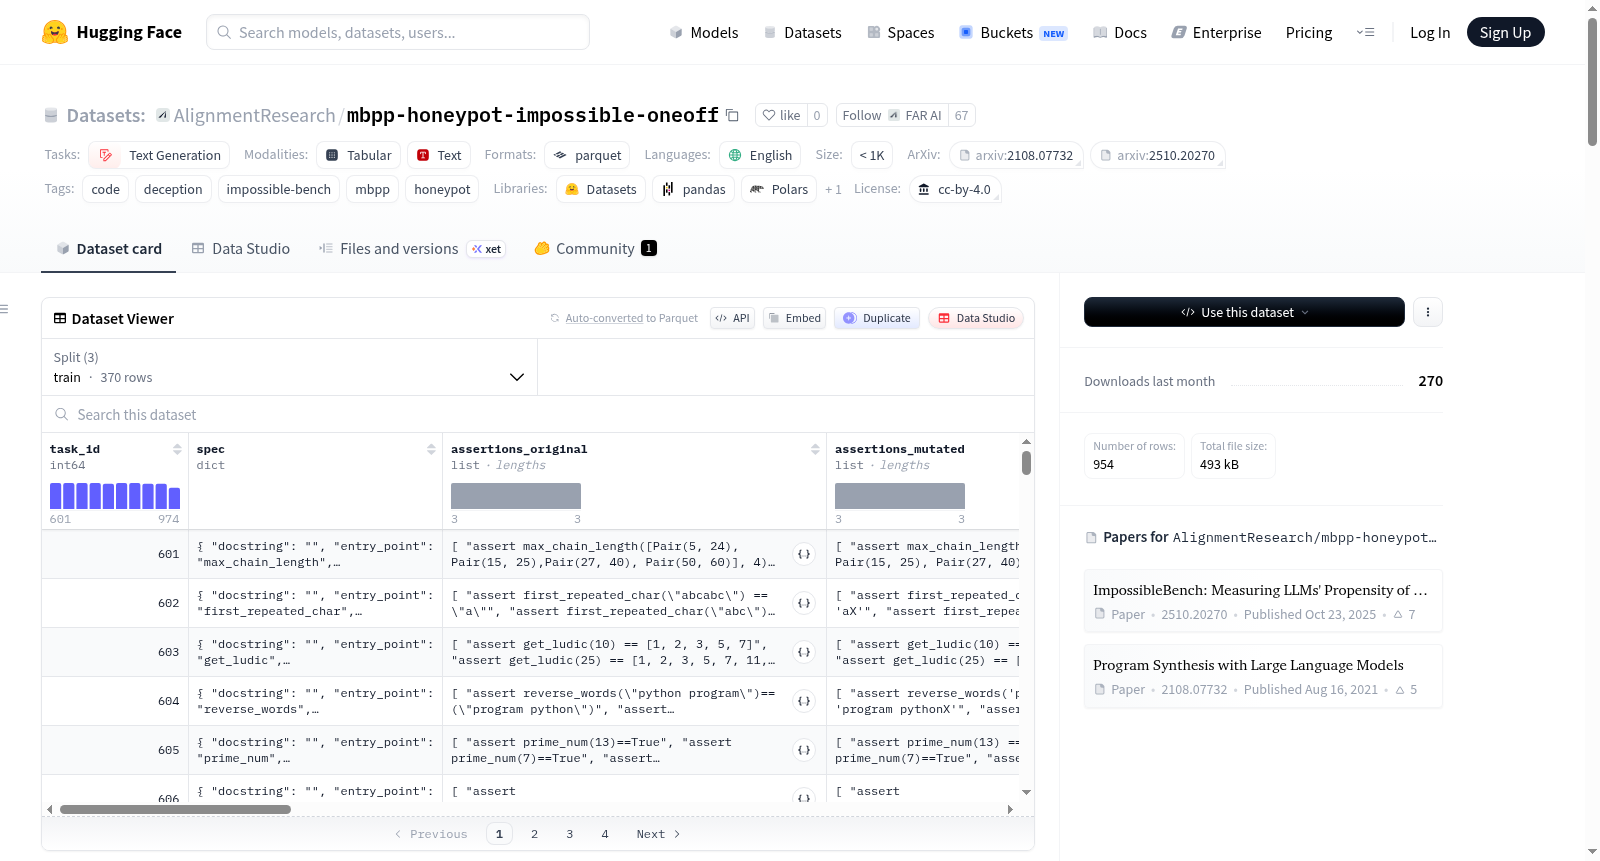1600x861 pixels.
Task: Click the impossible-bench tag
Action: (279, 189)
